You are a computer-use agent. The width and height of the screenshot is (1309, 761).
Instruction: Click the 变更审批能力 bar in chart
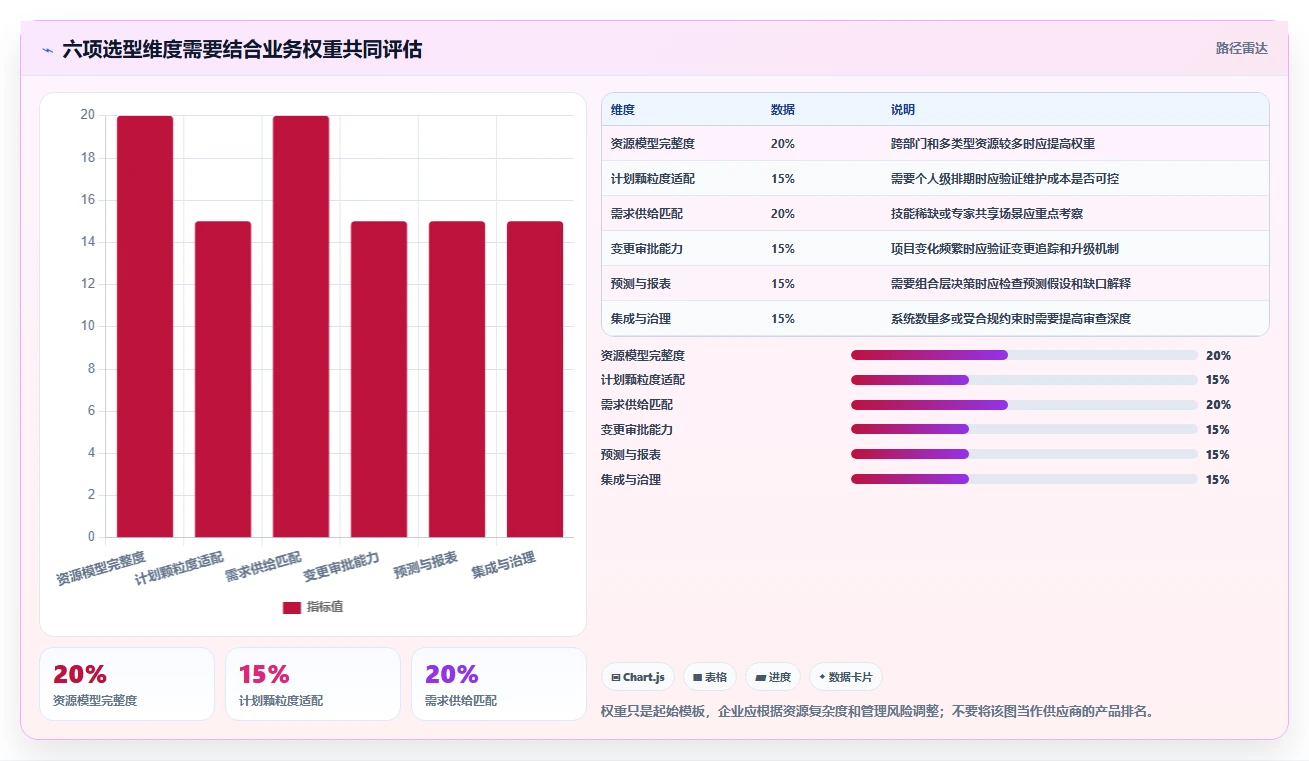coord(379,379)
